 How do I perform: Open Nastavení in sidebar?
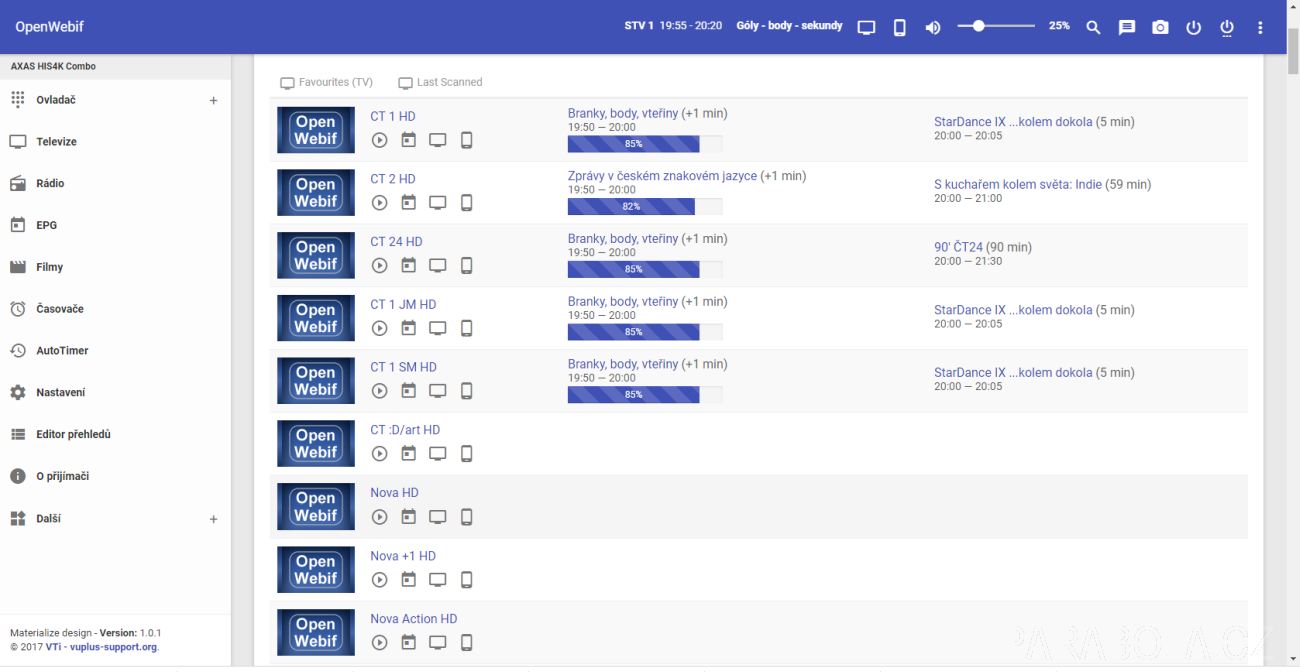115,393
